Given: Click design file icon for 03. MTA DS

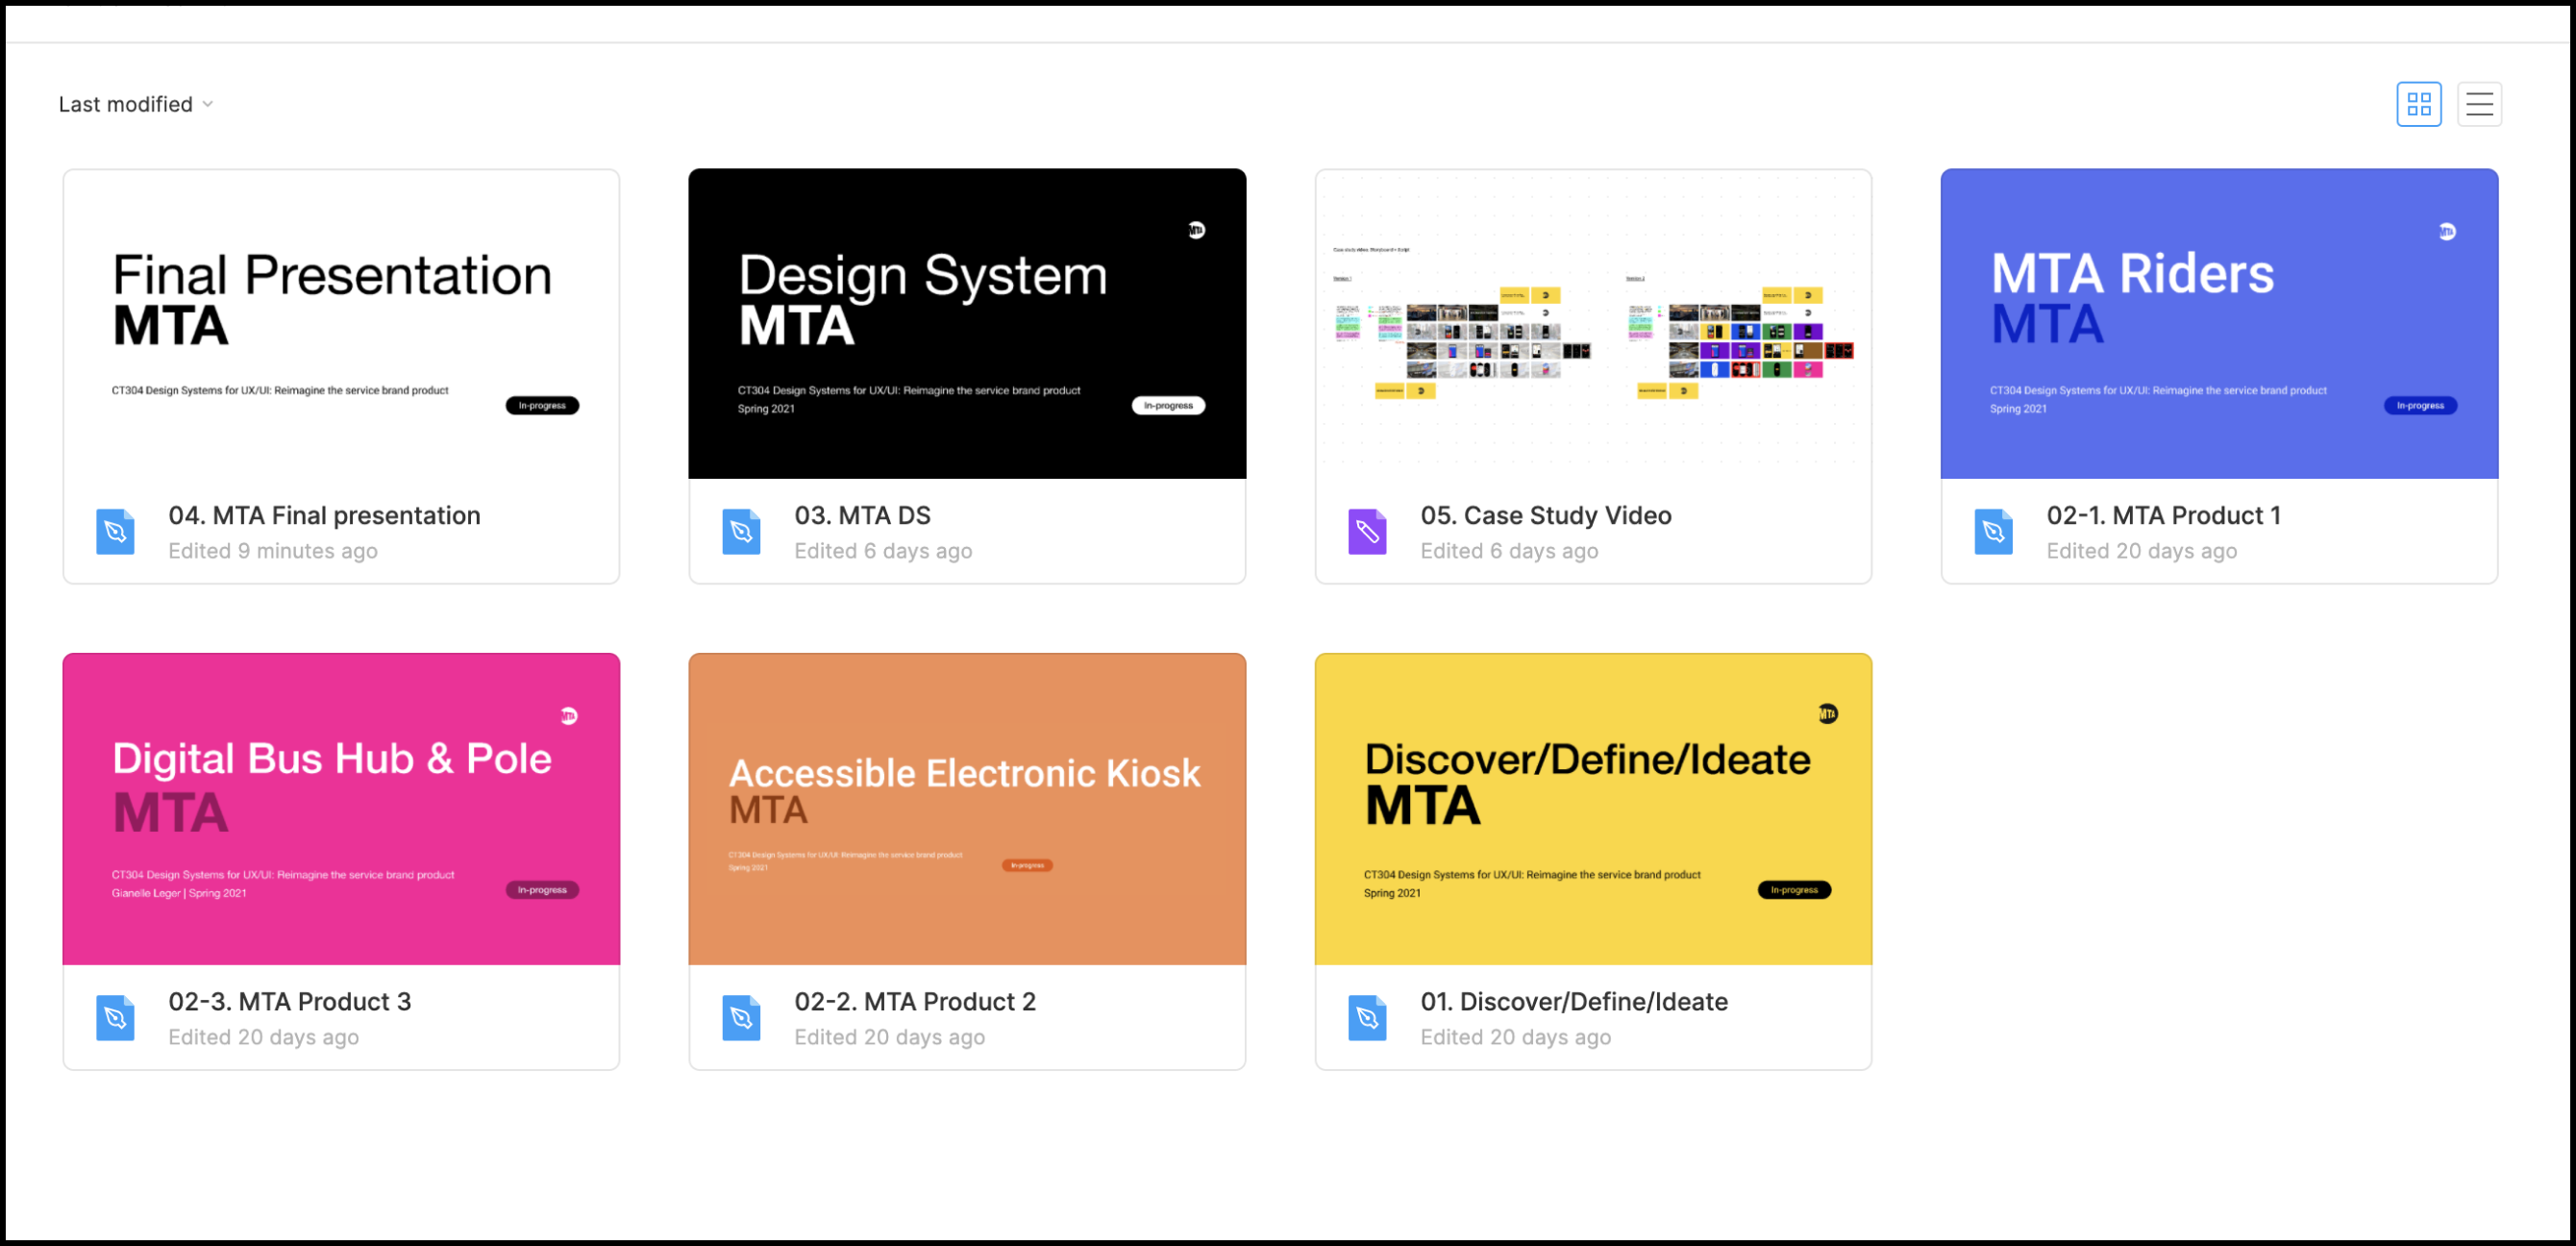Looking at the screenshot, I should (x=741, y=532).
